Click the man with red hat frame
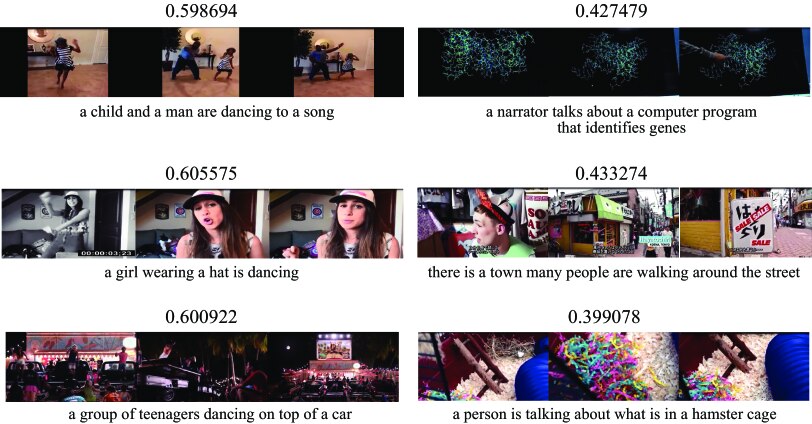 click(x=483, y=223)
